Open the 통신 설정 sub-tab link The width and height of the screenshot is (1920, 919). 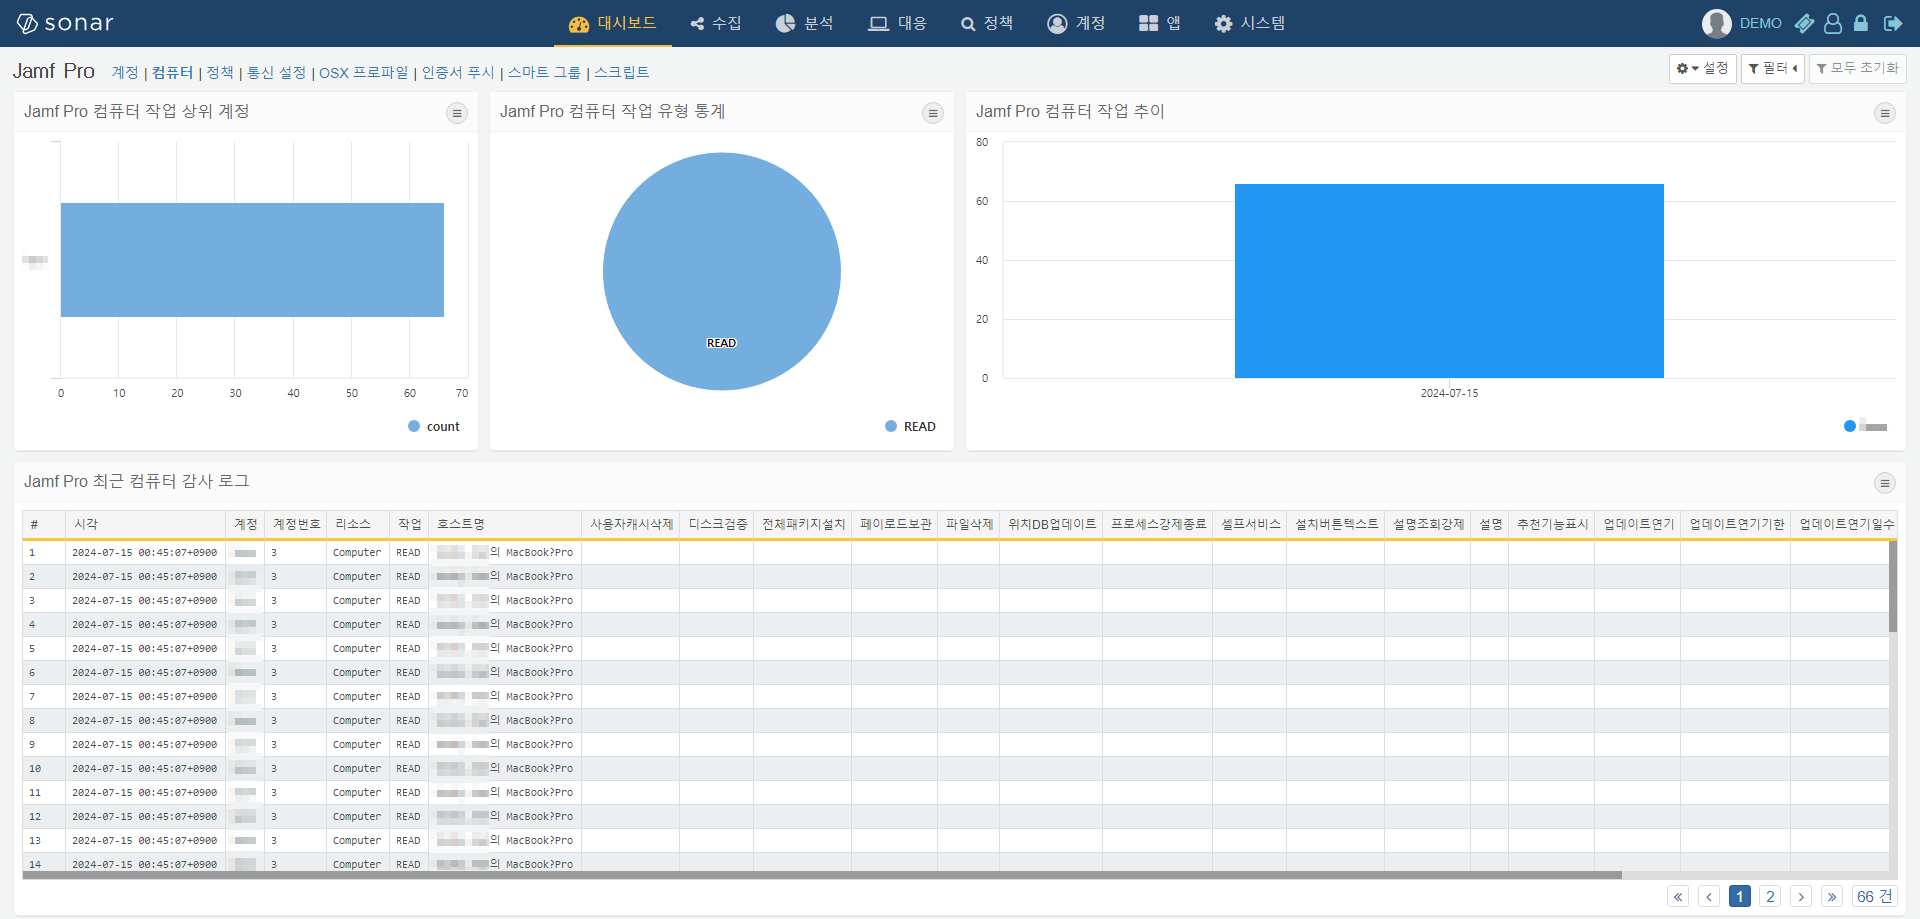coord(276,72)
